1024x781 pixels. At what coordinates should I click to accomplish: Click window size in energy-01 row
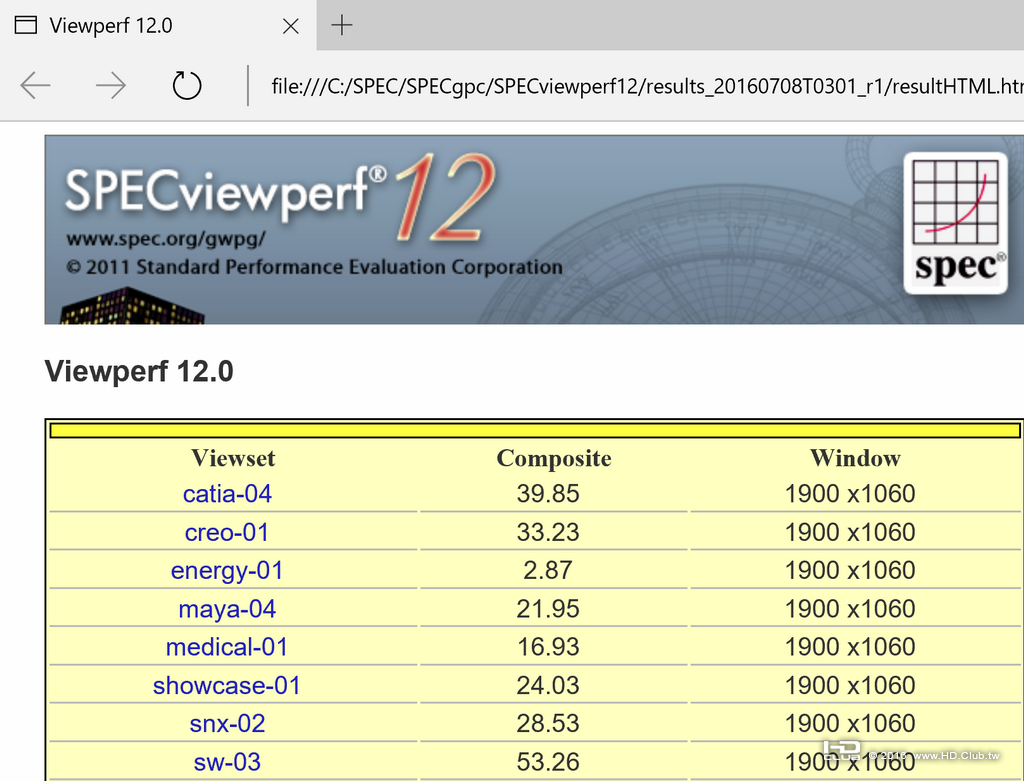(850, 571)
